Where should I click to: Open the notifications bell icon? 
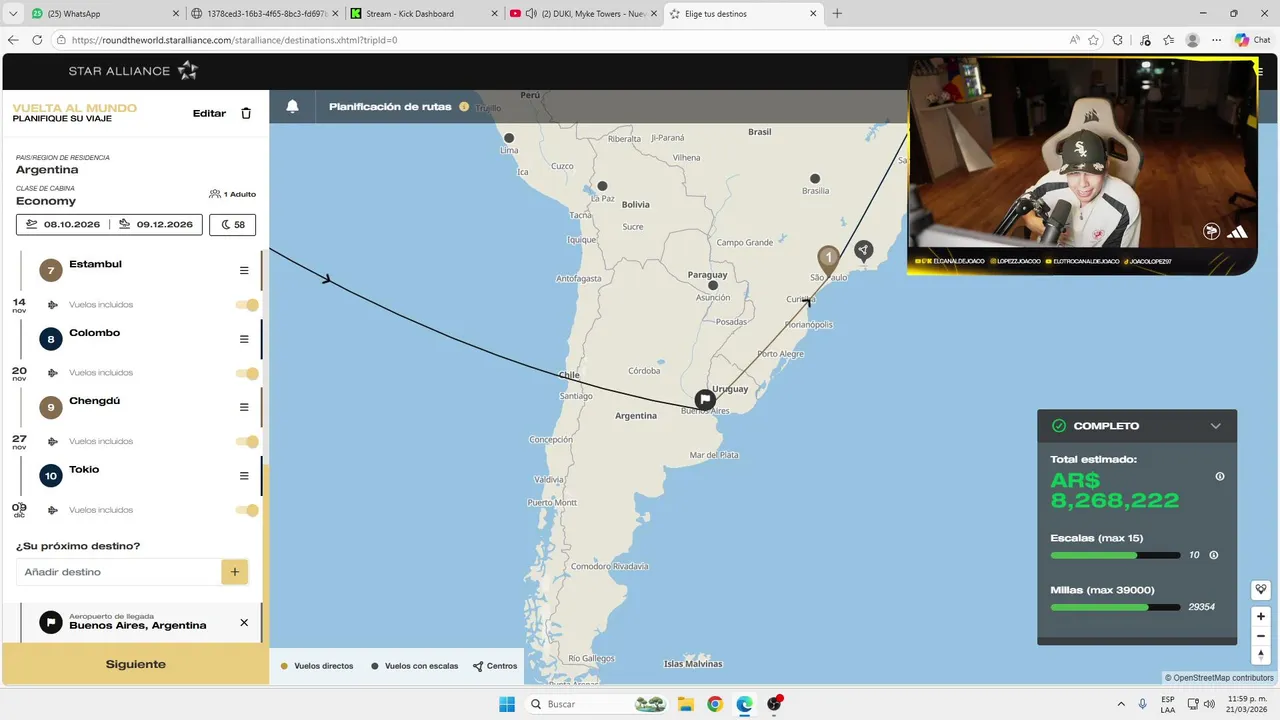point(292,107)
